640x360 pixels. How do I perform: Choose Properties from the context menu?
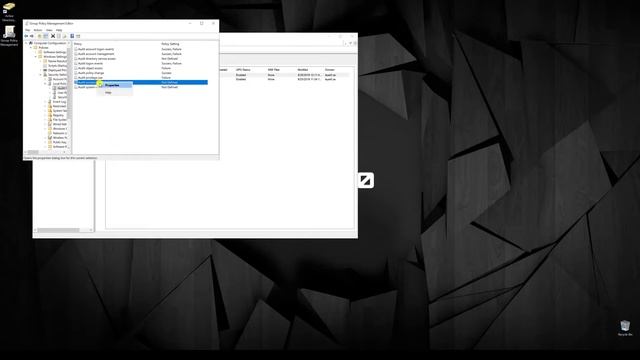(115, 85)
